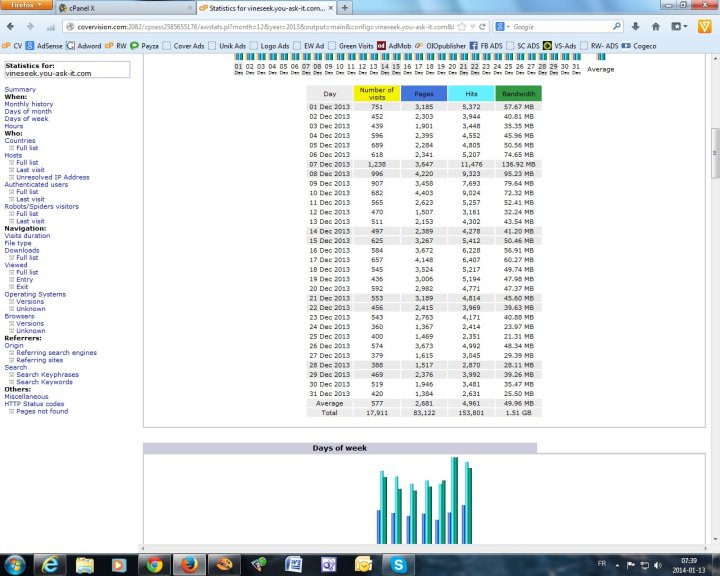
Task: Launch Chrome from the taskbar
Action: click(153, 564)
